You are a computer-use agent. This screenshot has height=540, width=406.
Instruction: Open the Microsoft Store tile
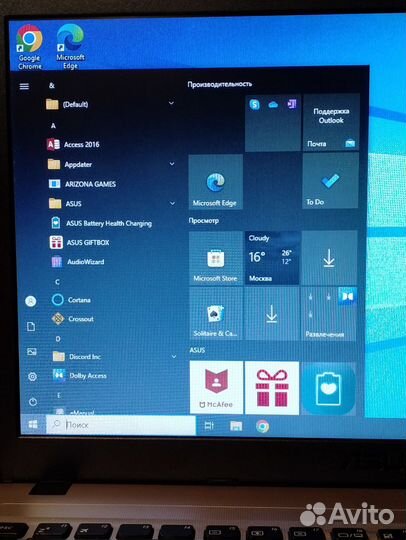coord(216,258)
